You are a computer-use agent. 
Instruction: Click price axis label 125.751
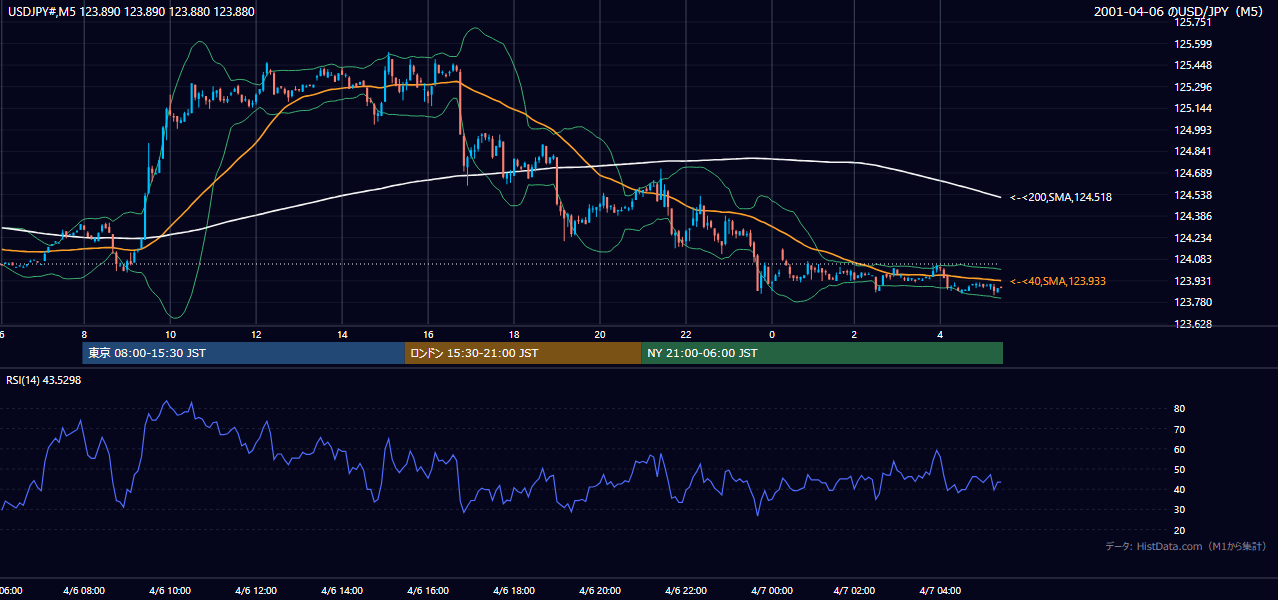click(1194, 22)
